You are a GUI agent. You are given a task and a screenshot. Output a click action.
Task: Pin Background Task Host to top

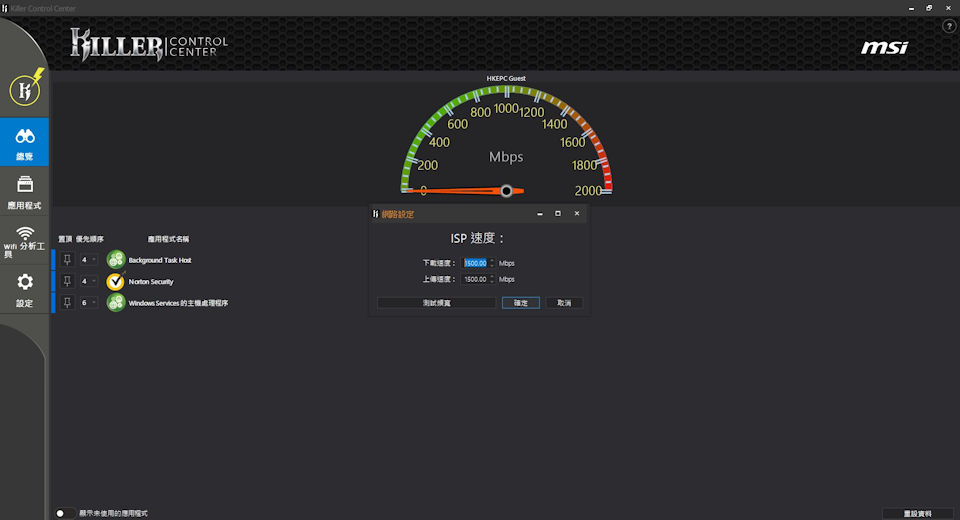coord(67,260)
